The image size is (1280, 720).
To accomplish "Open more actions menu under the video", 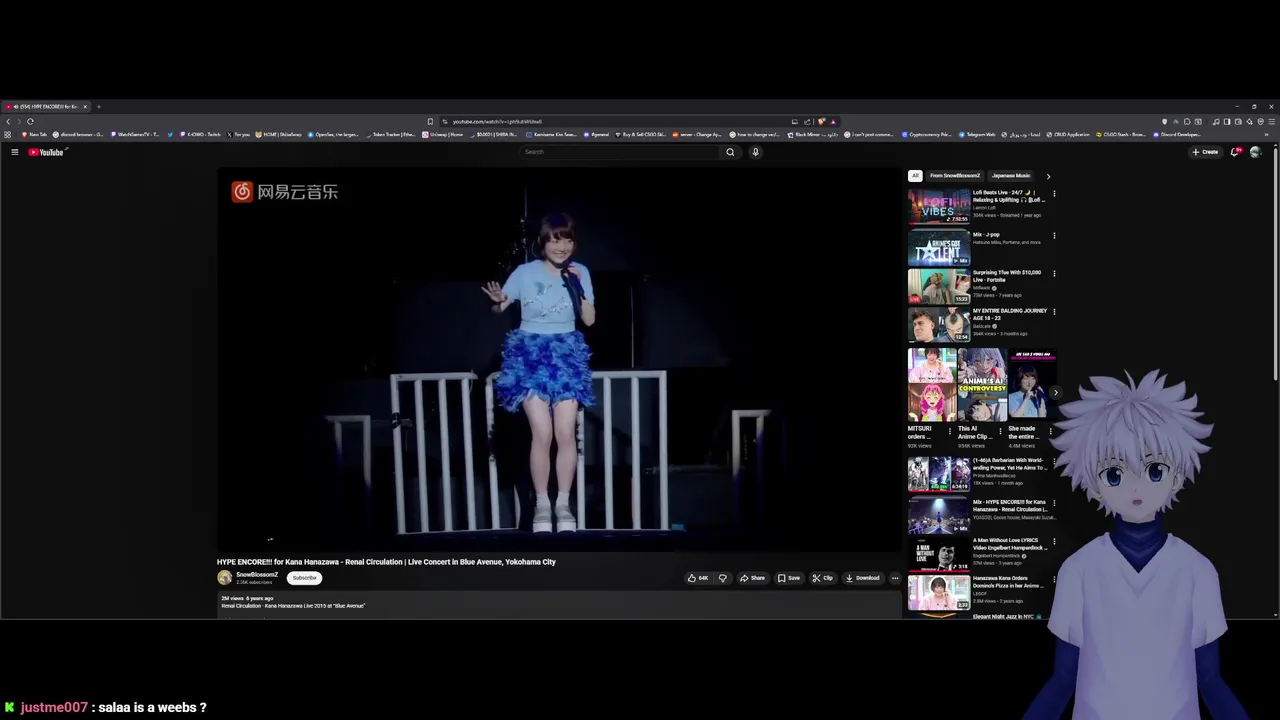I will 895,578.
